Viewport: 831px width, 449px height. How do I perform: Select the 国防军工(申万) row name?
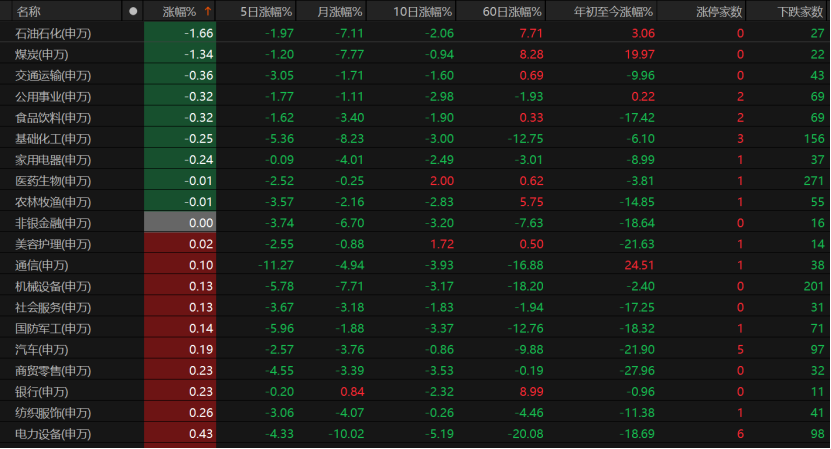point(53,329)
